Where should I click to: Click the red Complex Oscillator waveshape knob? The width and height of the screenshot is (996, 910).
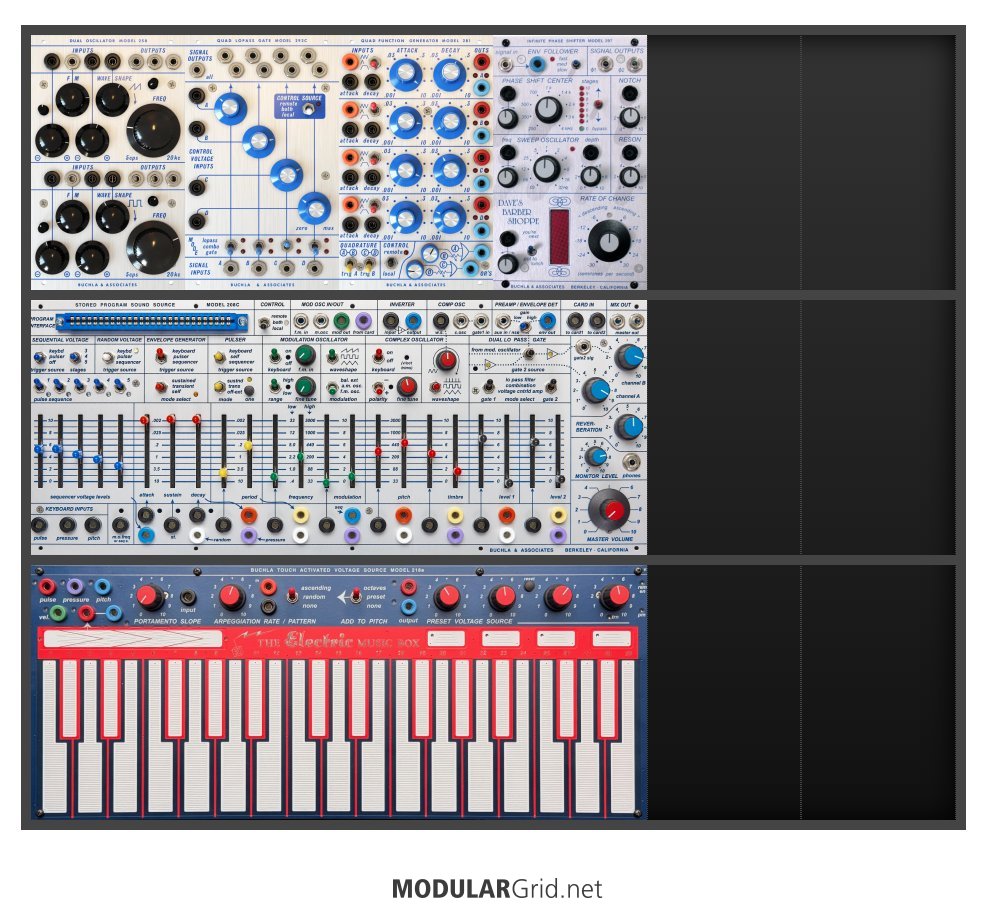[447, 360]
